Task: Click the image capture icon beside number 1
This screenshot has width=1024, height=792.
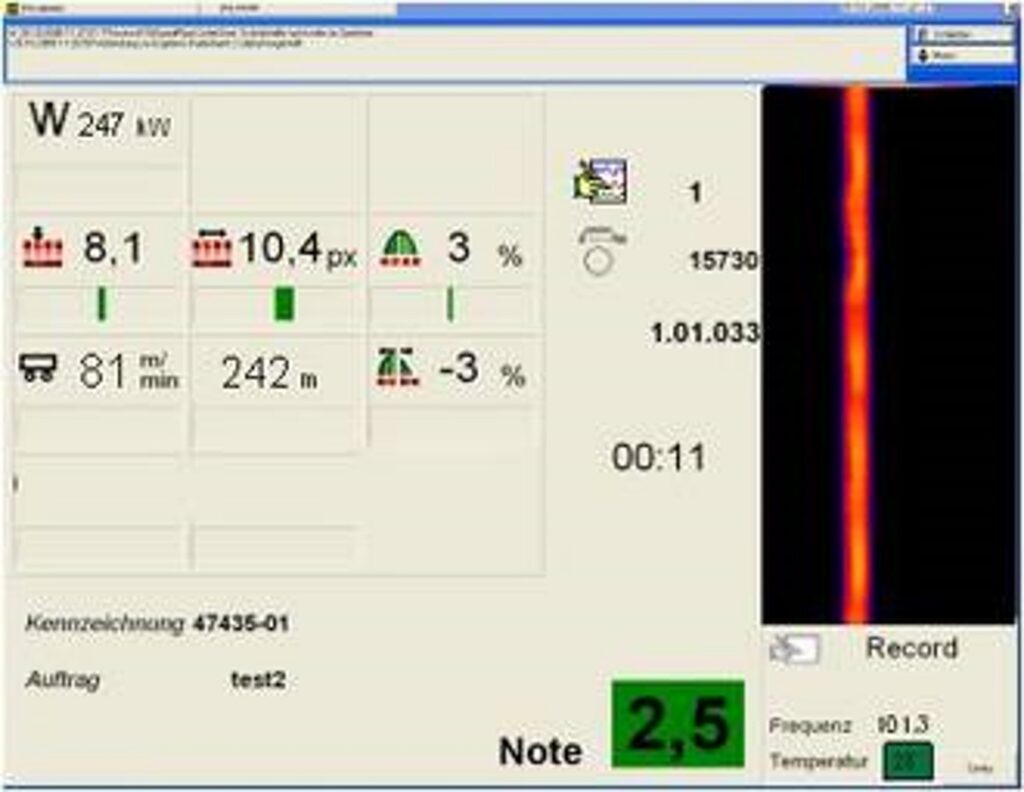Action: pos(600,182)
